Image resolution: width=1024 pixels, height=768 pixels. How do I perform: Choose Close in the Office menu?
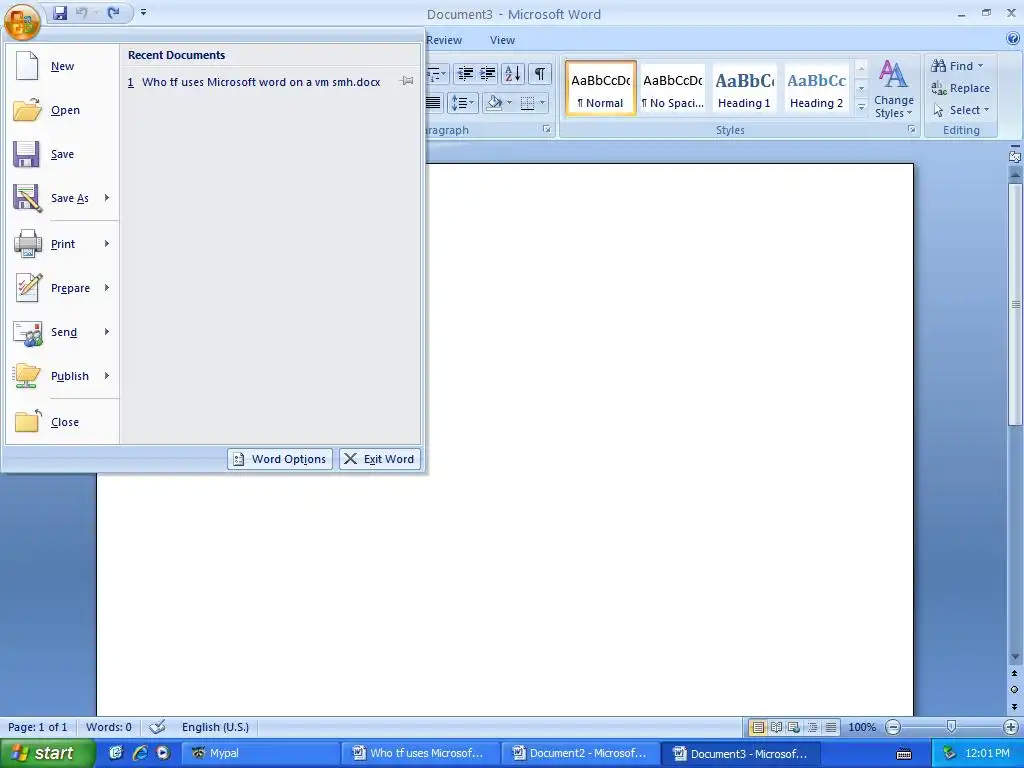(x=62, y=422)
